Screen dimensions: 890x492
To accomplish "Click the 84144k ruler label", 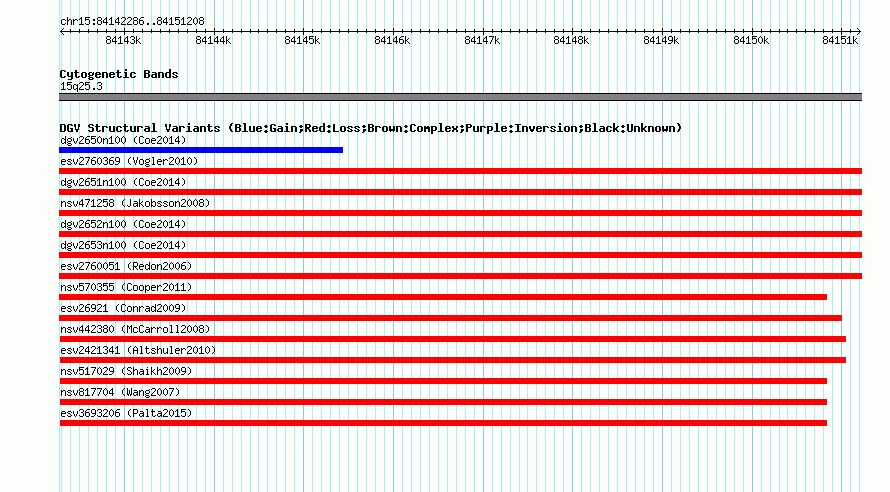I will coord(213,40).
